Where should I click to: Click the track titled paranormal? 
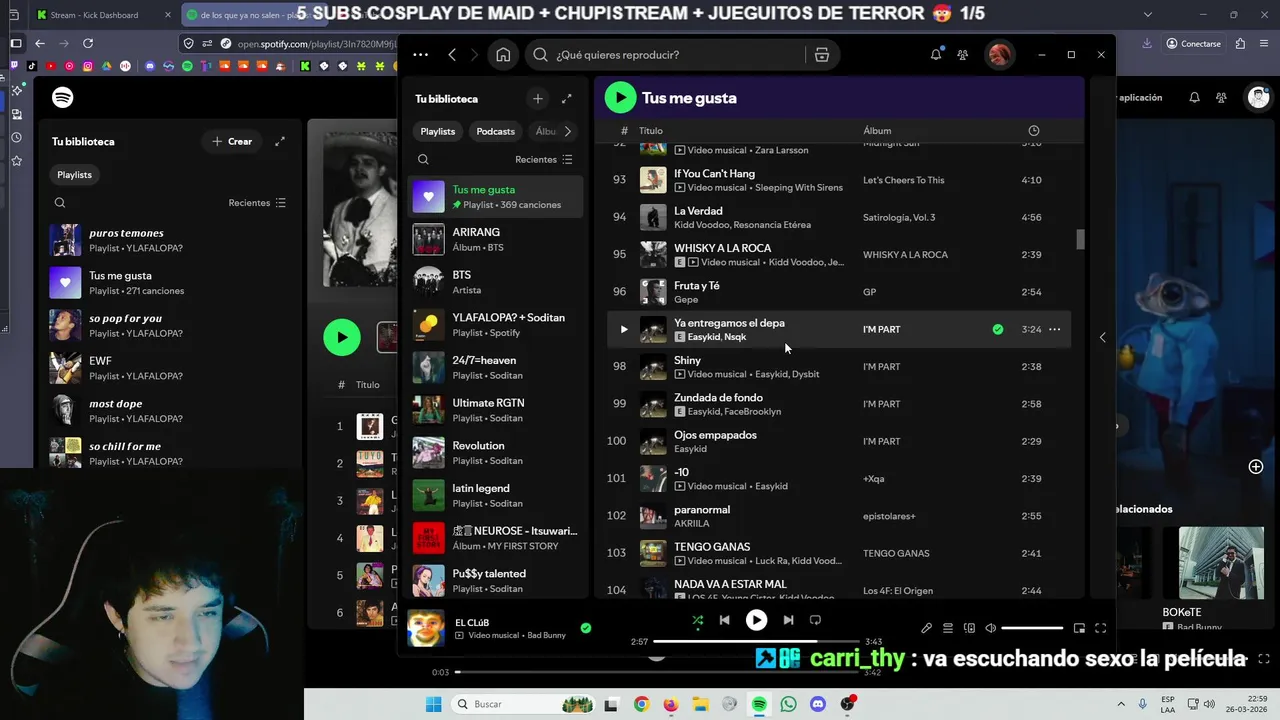click(702, 509)
